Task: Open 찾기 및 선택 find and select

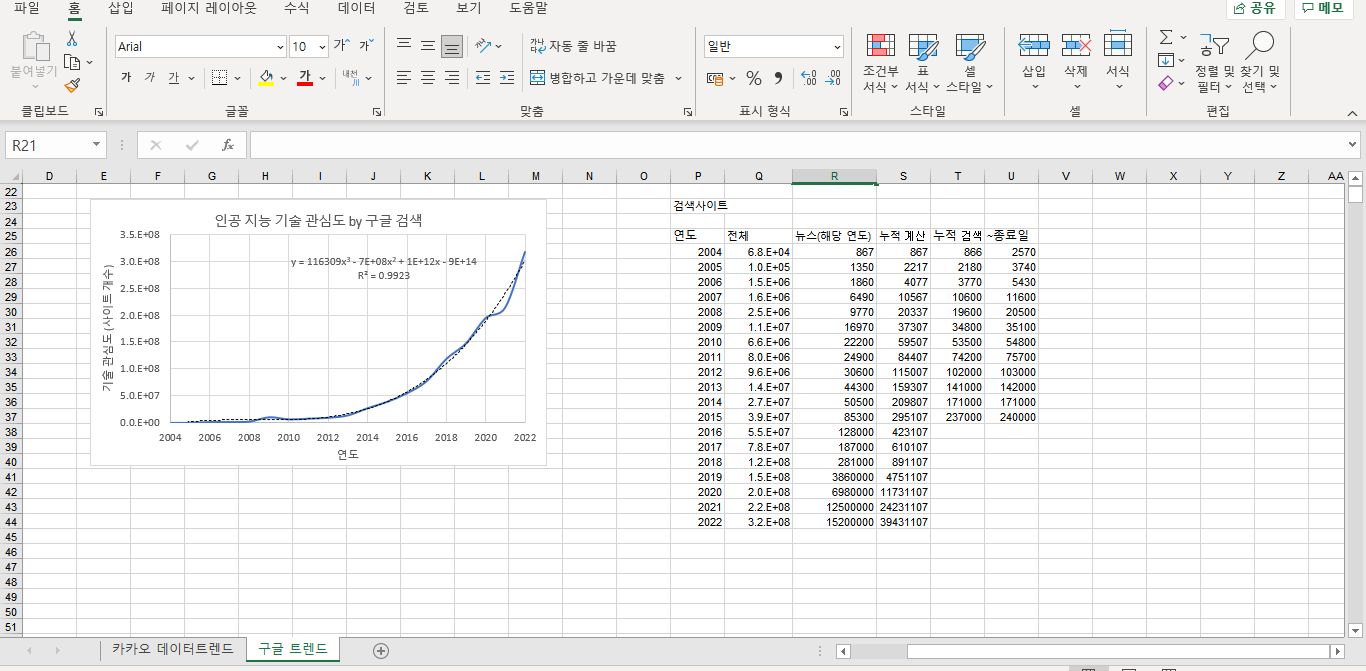Action: [x=1260, y=62]
